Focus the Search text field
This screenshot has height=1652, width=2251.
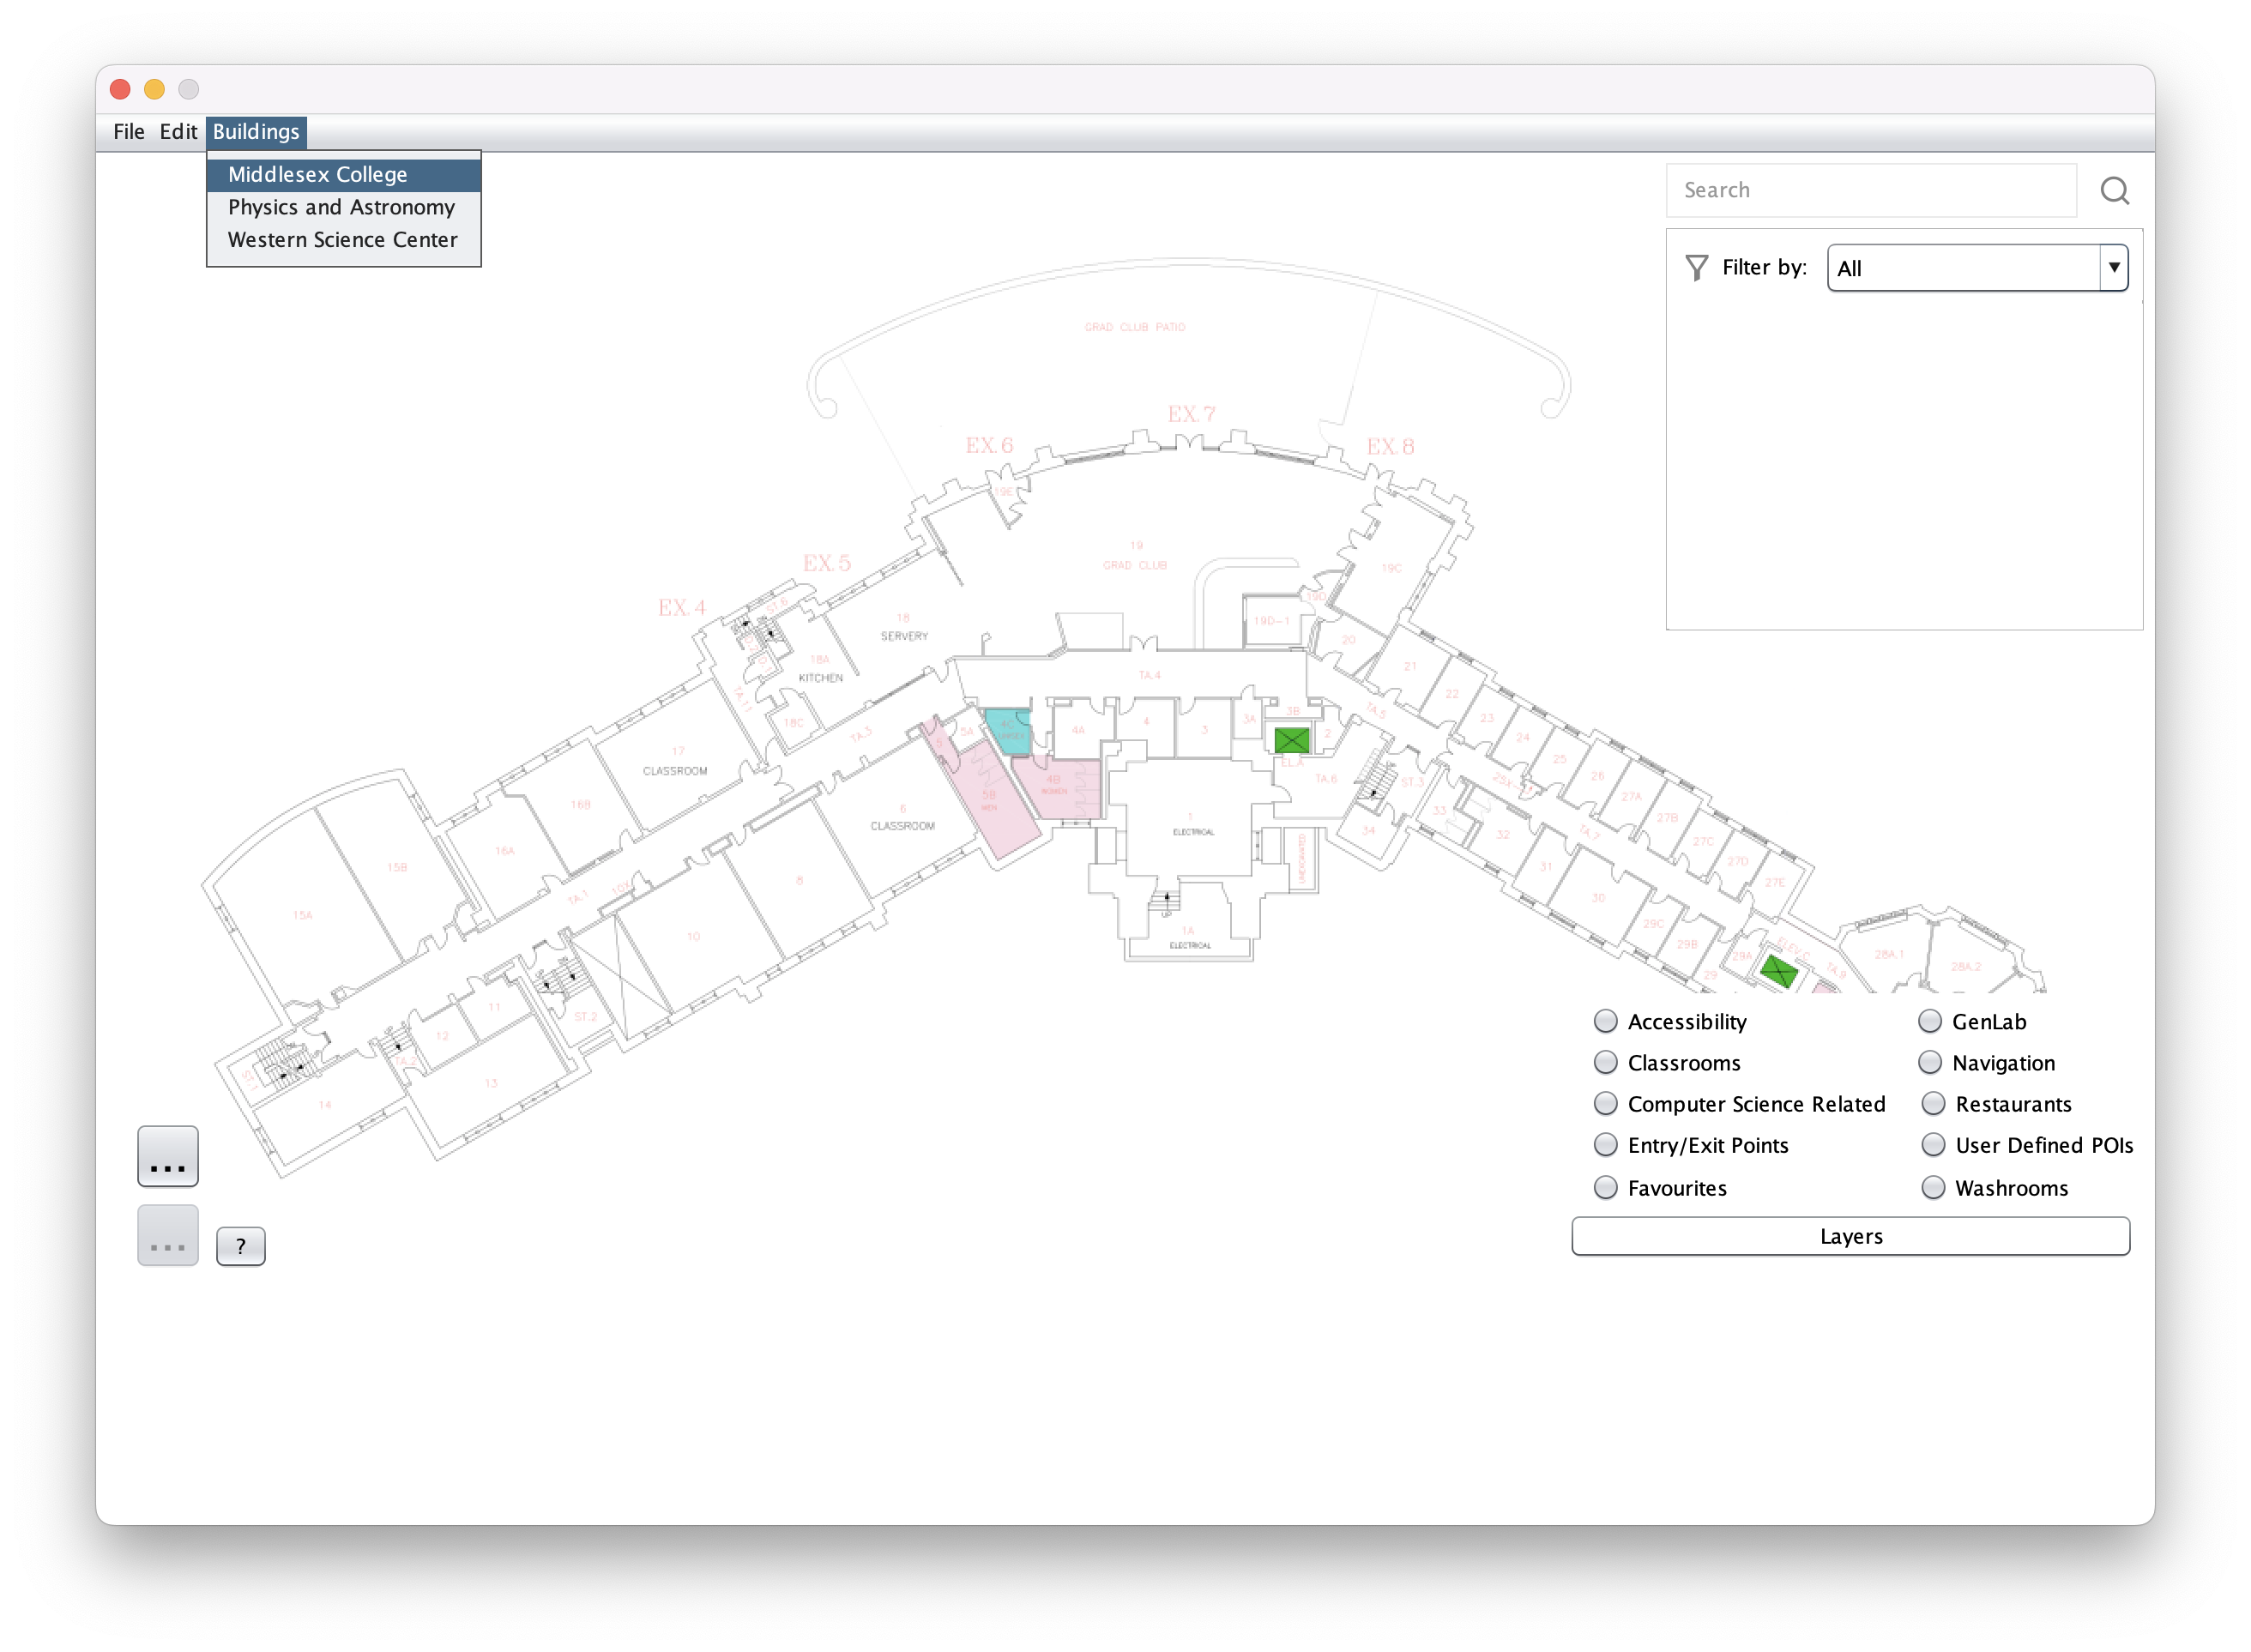(1870, 190)
